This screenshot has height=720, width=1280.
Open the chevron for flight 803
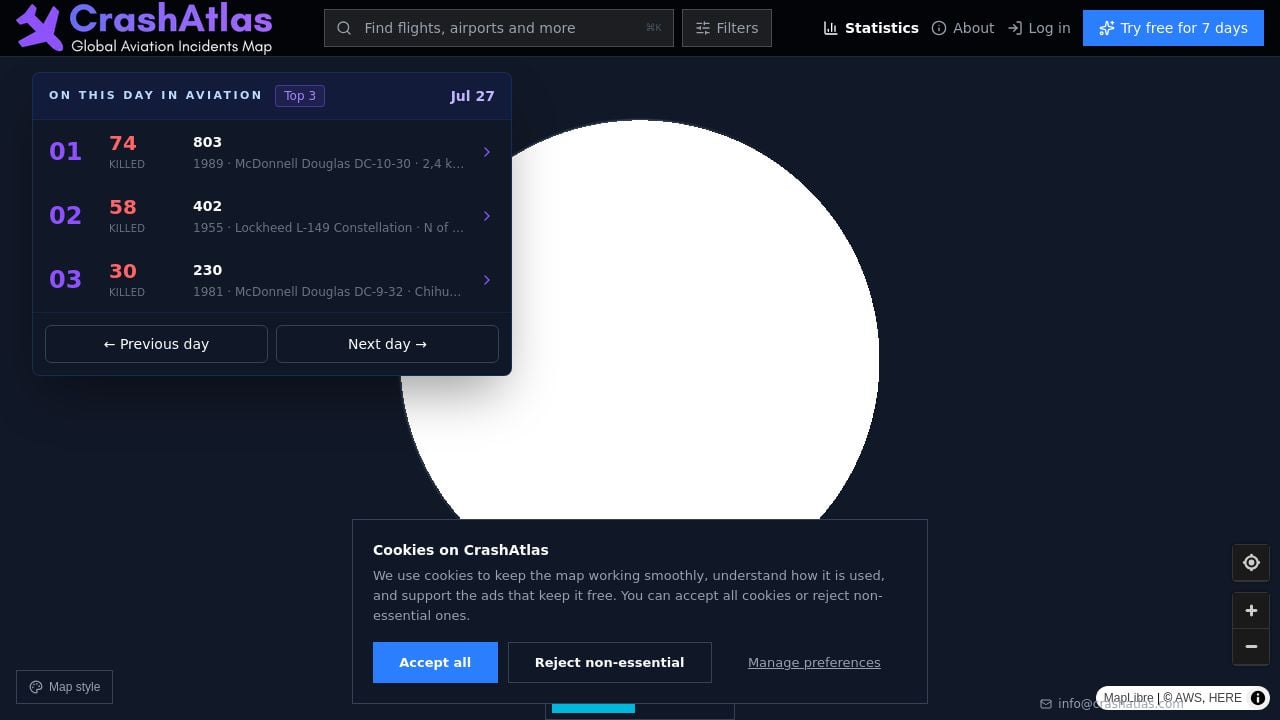[x=487, y=152]
